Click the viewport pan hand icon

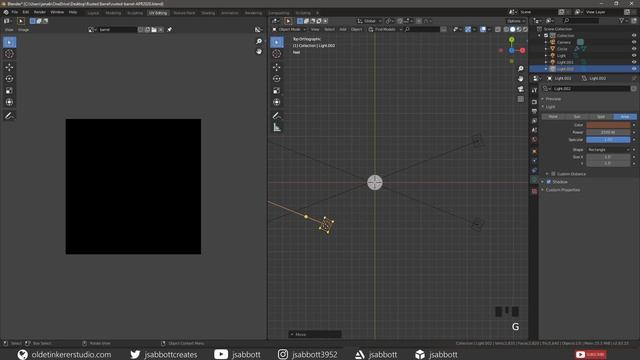point(520,79)
